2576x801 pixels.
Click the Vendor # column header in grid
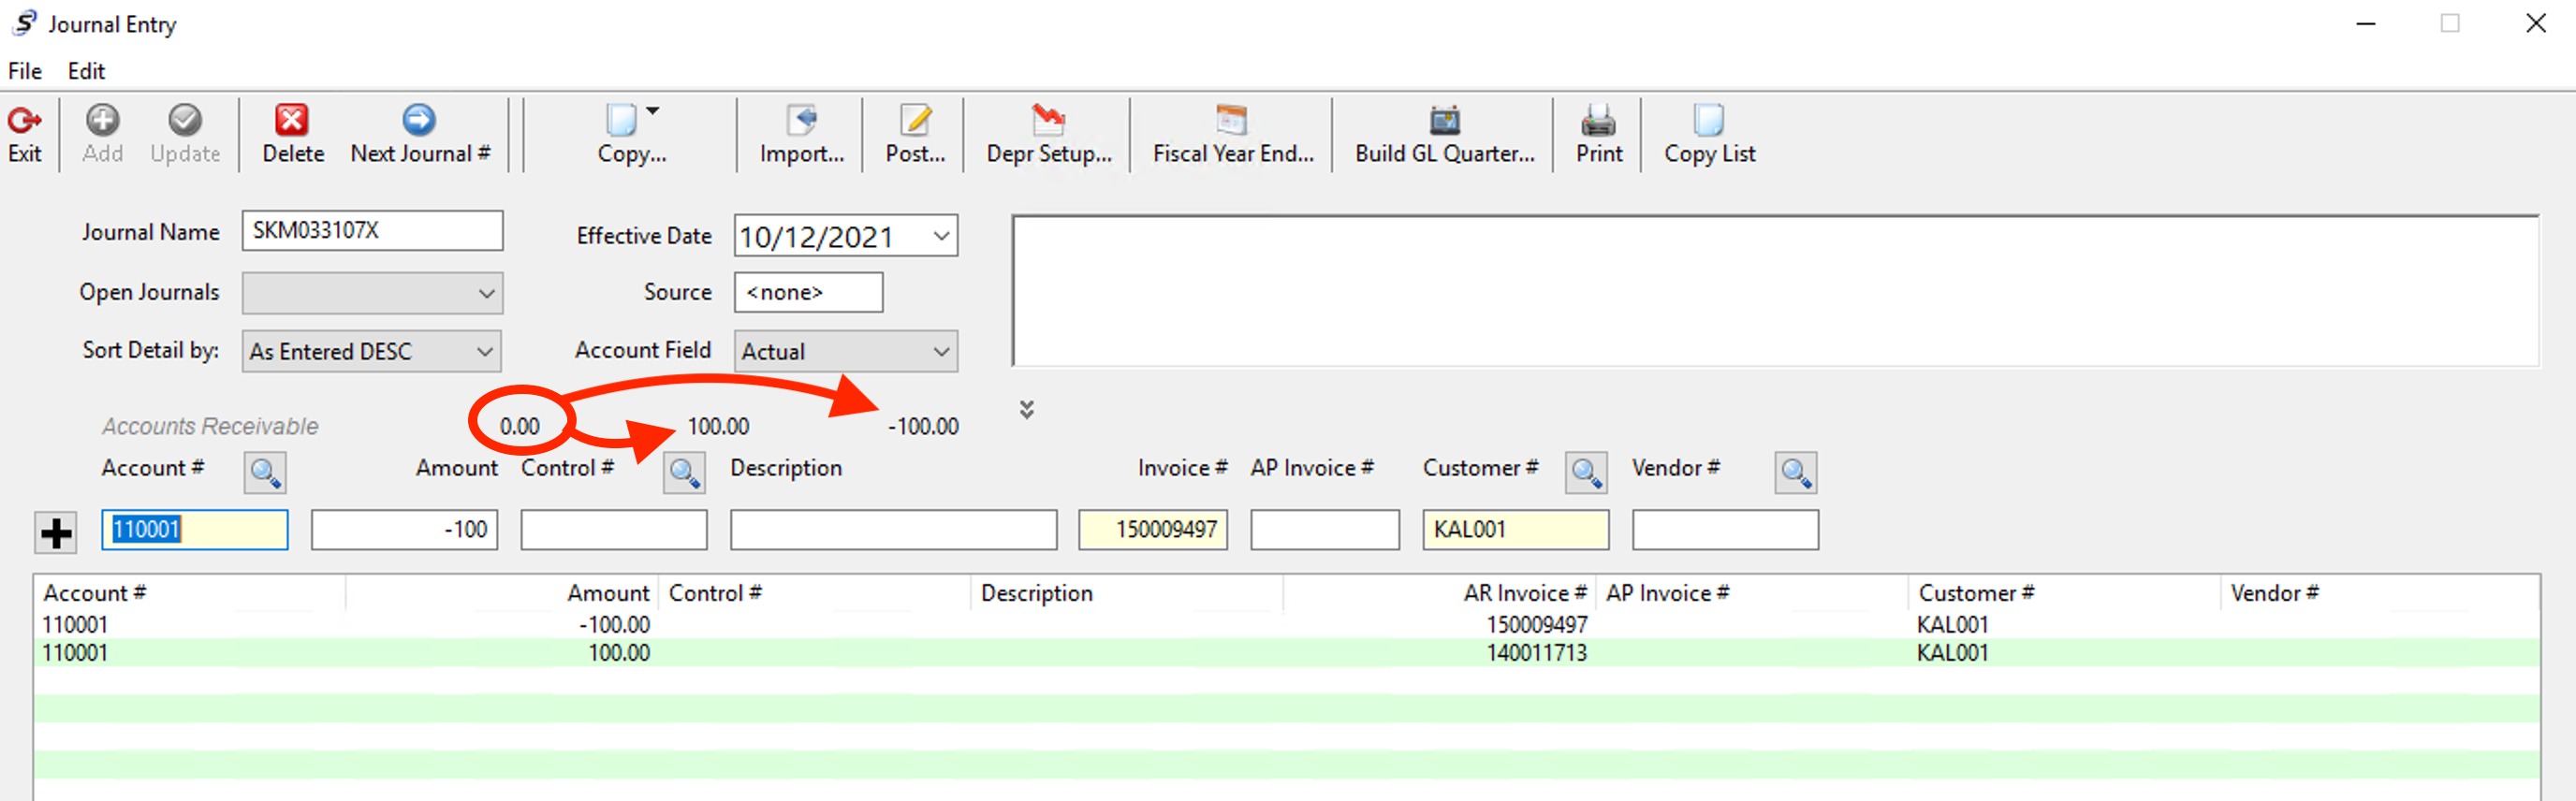coord(2379,593)
